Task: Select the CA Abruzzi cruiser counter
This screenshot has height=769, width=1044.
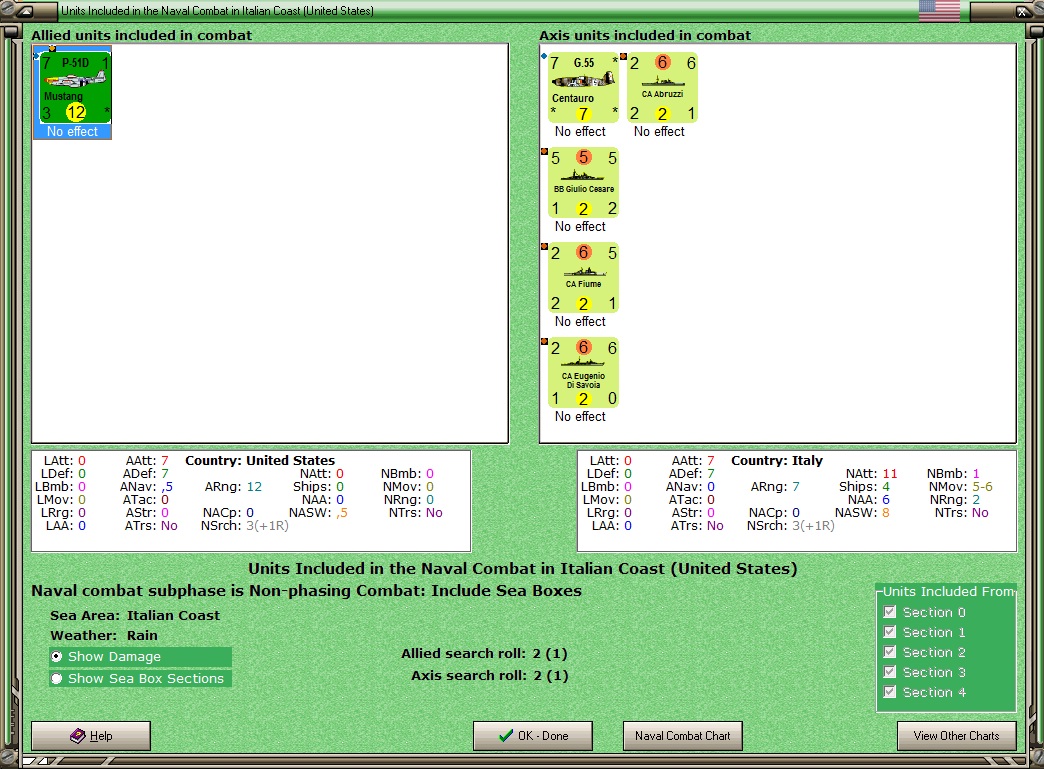Action: (662, 88)
